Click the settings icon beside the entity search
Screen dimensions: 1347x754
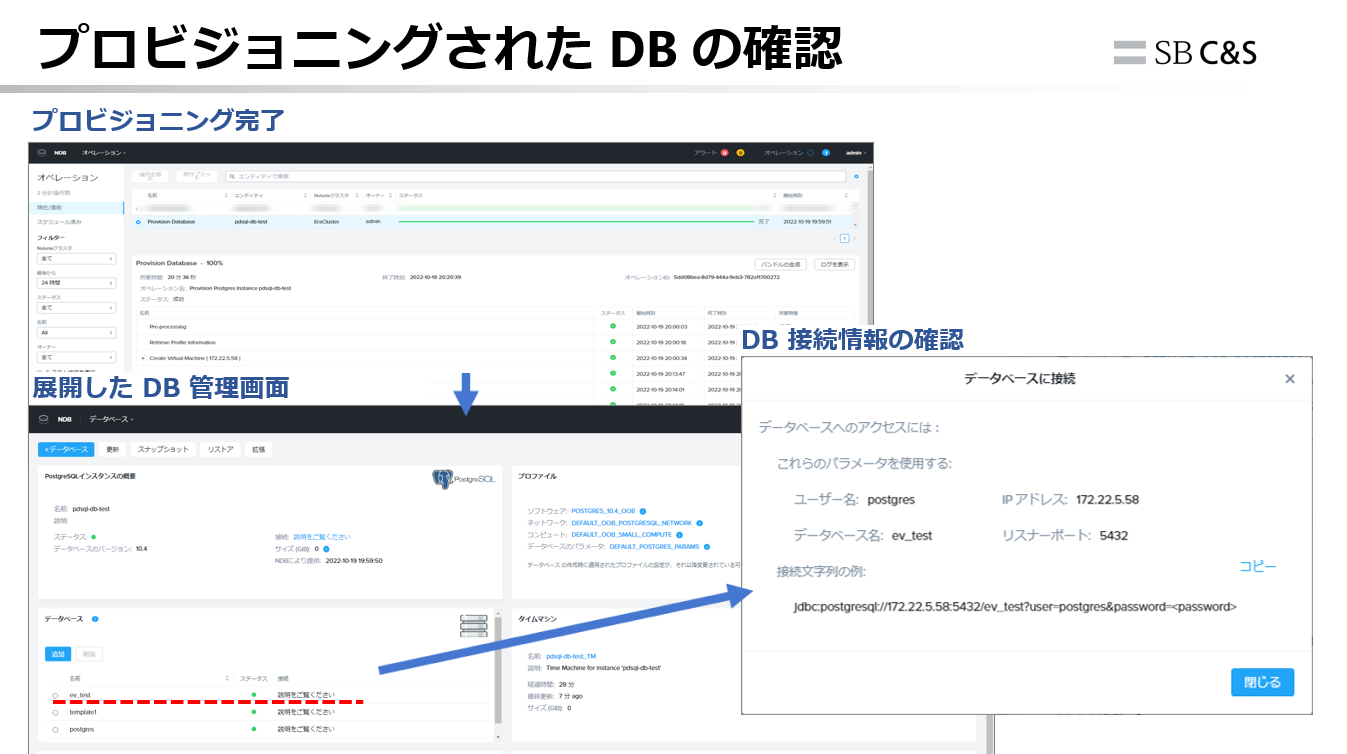click(857, 176)
